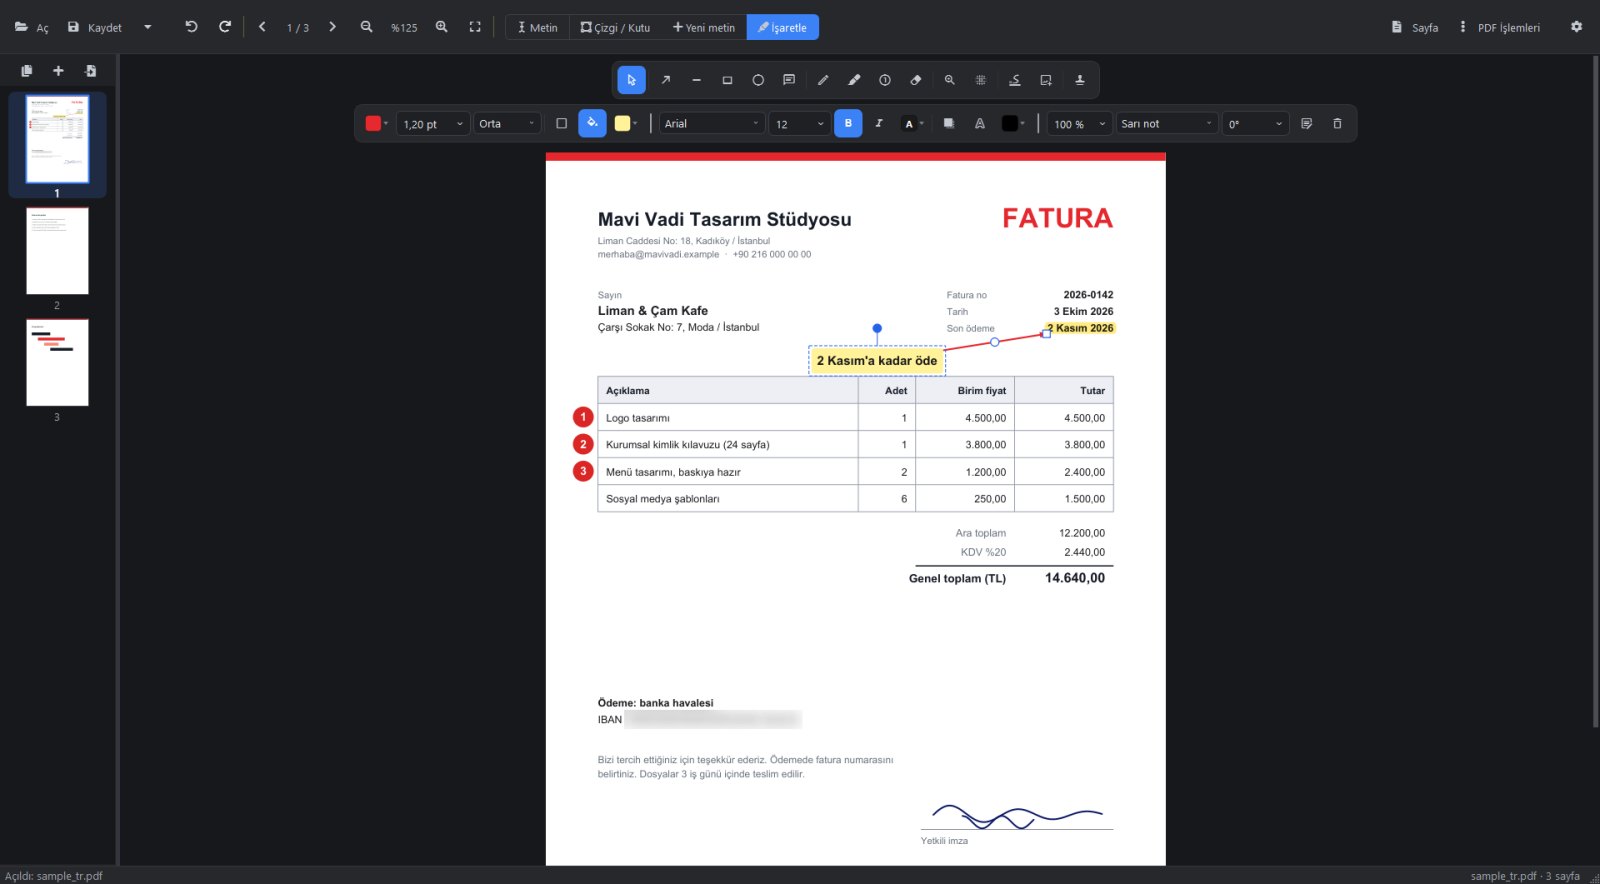Select the ellipse shape tool
Image resolution: width=1600 pixels, height=884 pixels.
click(x=758, y=80)
